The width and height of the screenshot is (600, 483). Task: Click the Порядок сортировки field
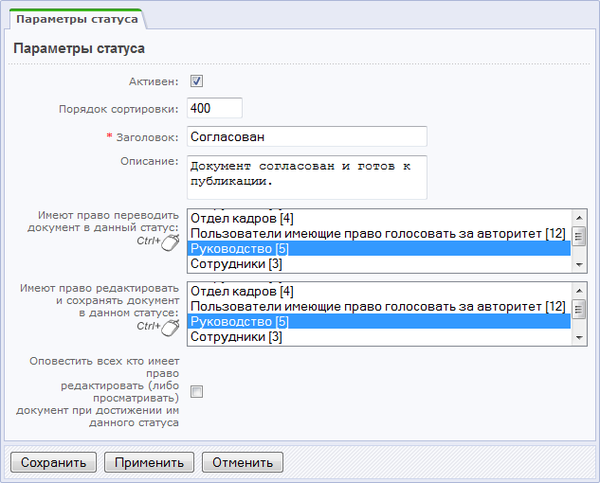point(215,108)
